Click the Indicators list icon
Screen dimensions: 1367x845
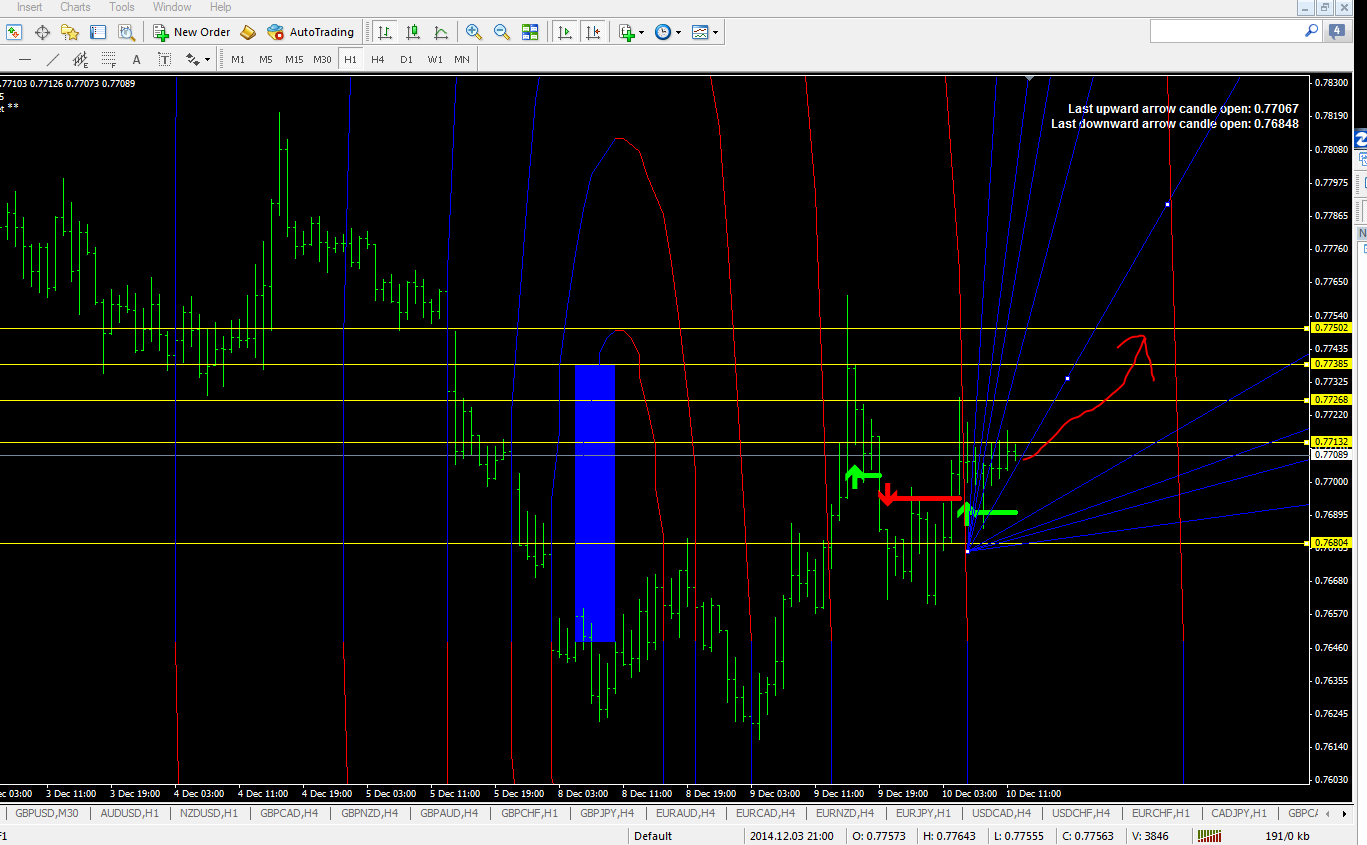[627, 32]
